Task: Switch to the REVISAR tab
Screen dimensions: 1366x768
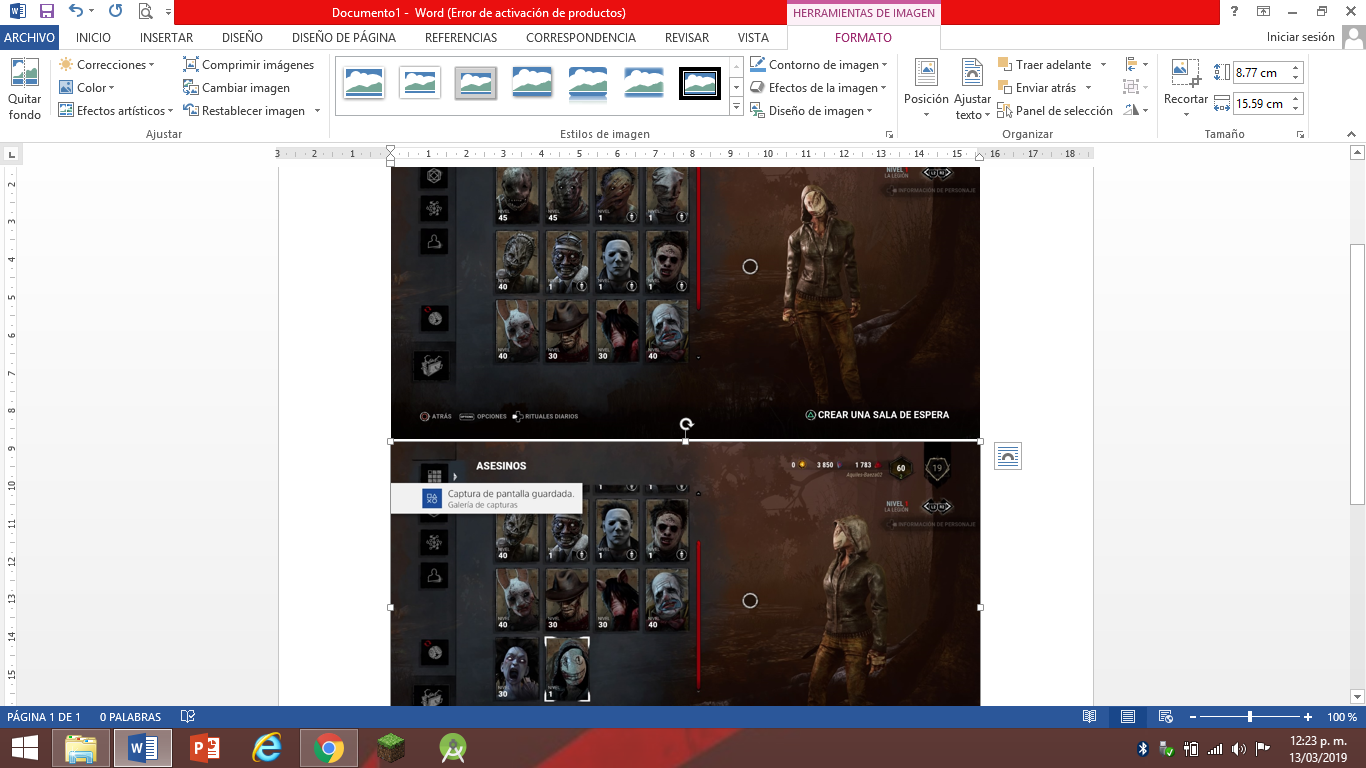Action: click(687, 38)
